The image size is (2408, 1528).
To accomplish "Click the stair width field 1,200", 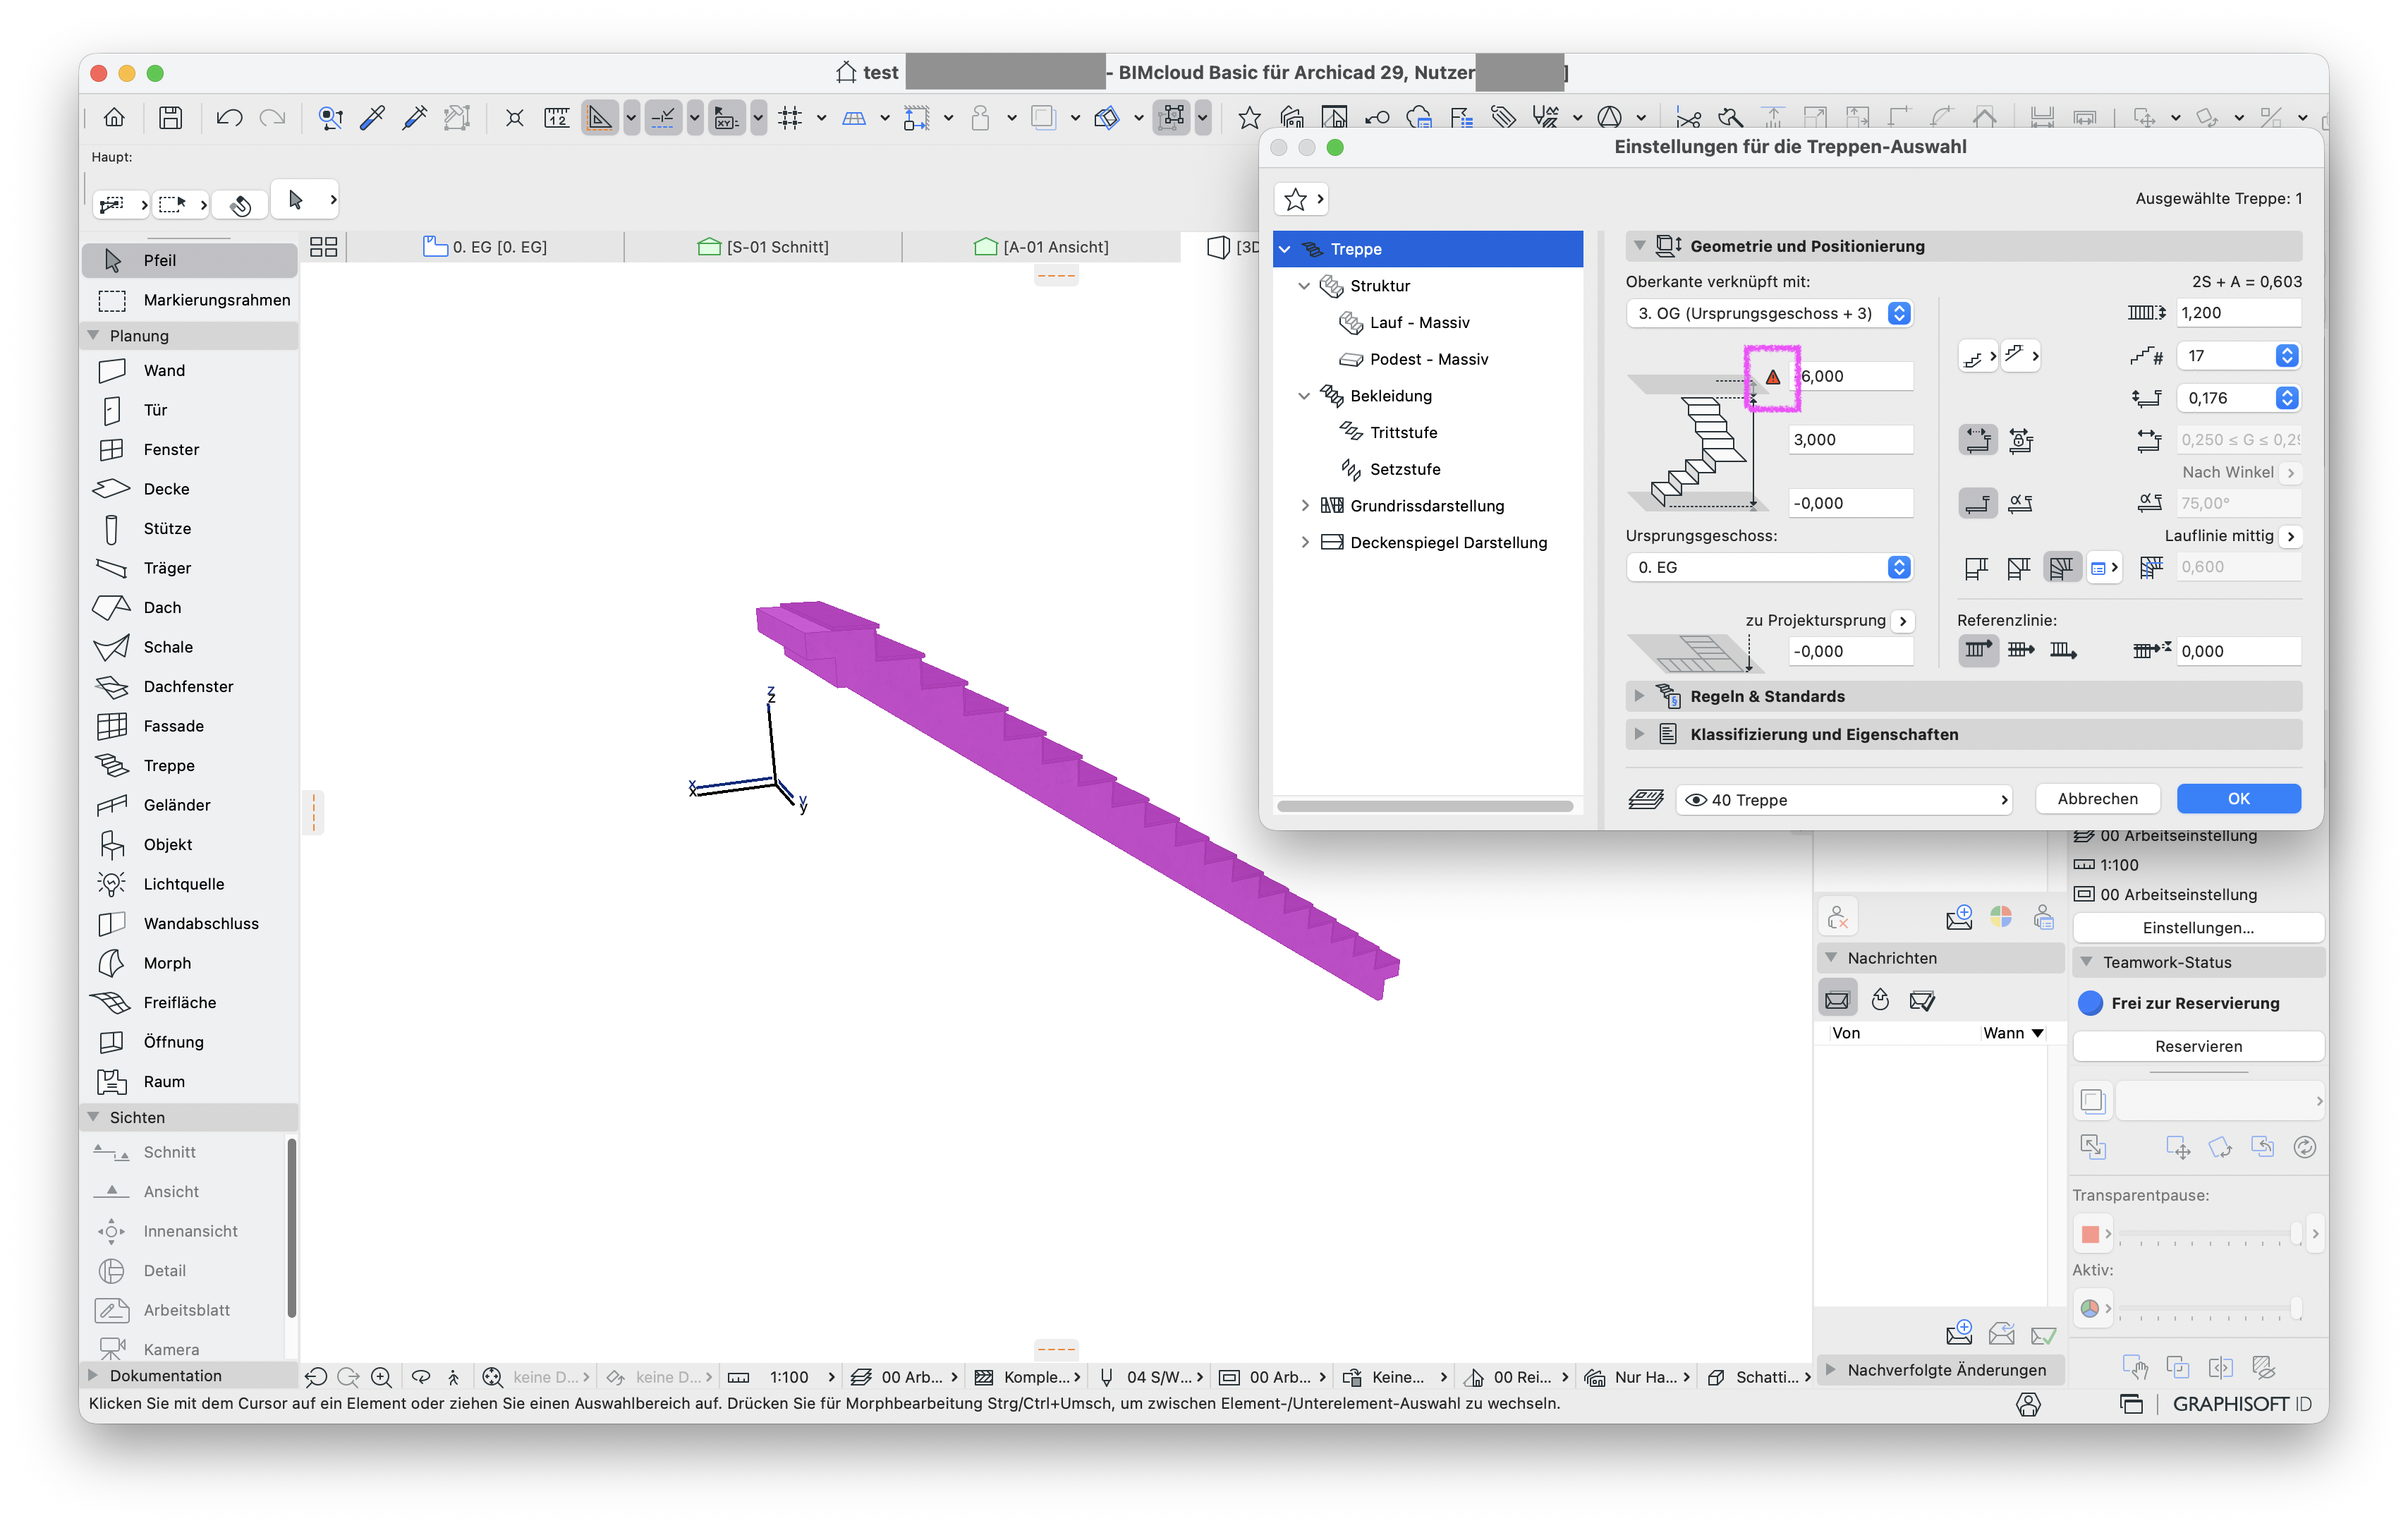I will point(2238,313).
